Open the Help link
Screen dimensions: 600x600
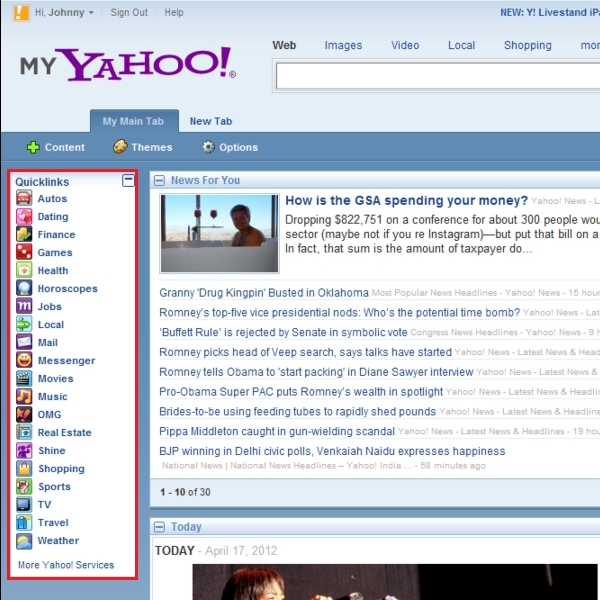pos(174,12)
